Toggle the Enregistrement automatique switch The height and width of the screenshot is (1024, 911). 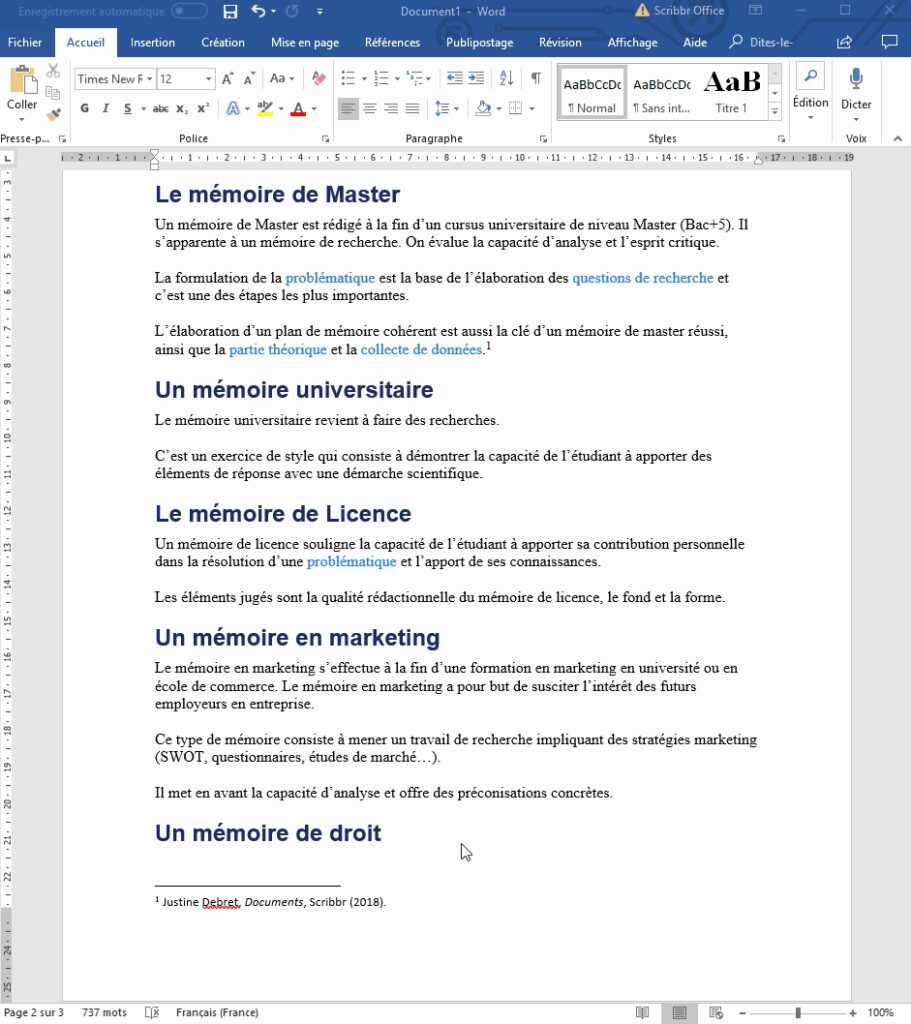(x=190, y=12)
